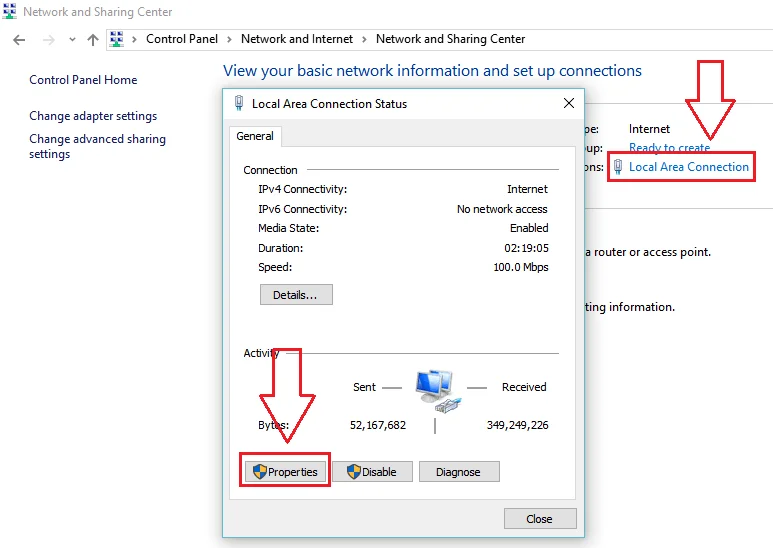Click the IPv6 Connectivity label
This screenshot has height=548, width=773.
click(302, 209)
